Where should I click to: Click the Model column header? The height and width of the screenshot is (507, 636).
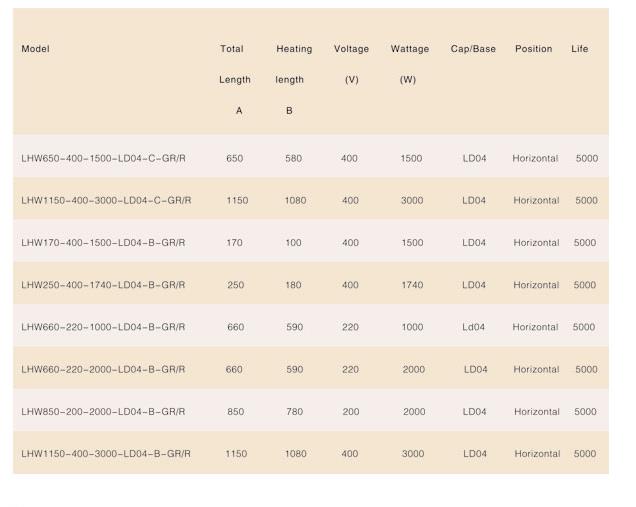[x=35, y=49]
